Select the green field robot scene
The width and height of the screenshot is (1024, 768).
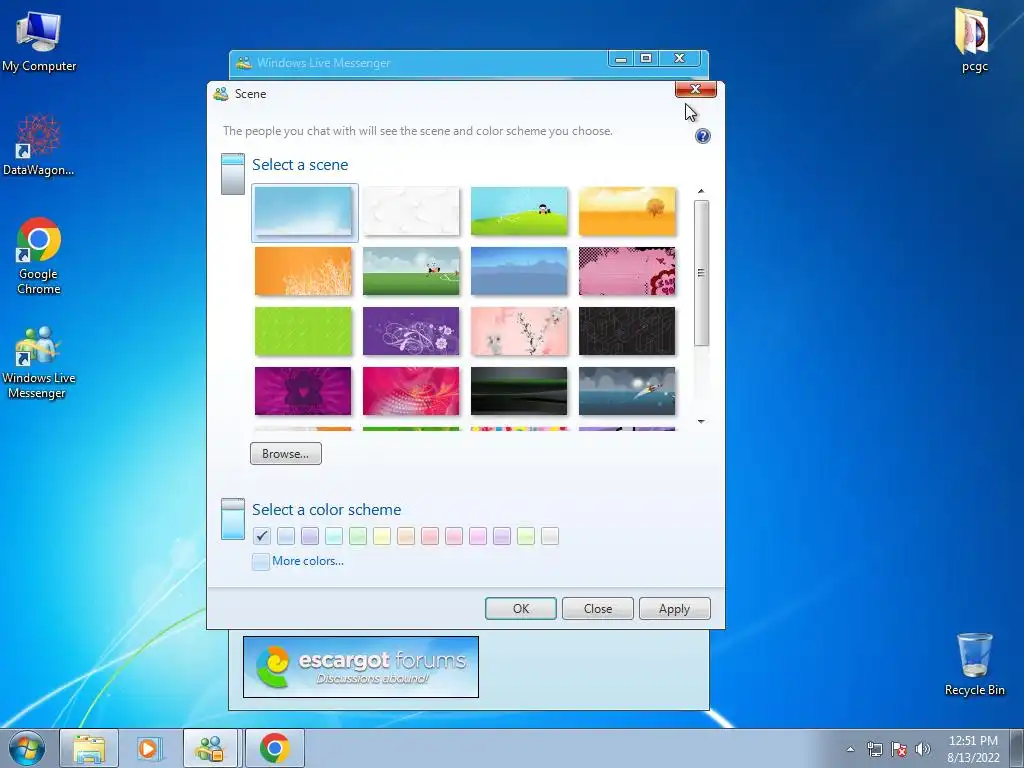tap(411, 271)
